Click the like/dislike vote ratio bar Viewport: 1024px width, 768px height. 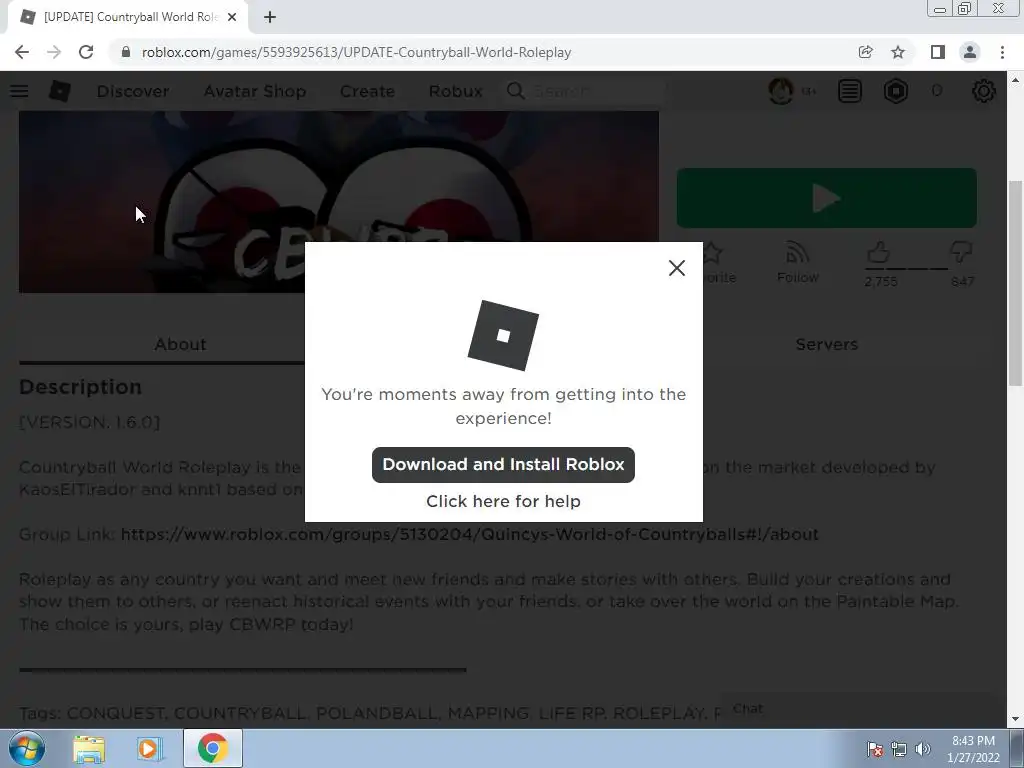point(906,268)
